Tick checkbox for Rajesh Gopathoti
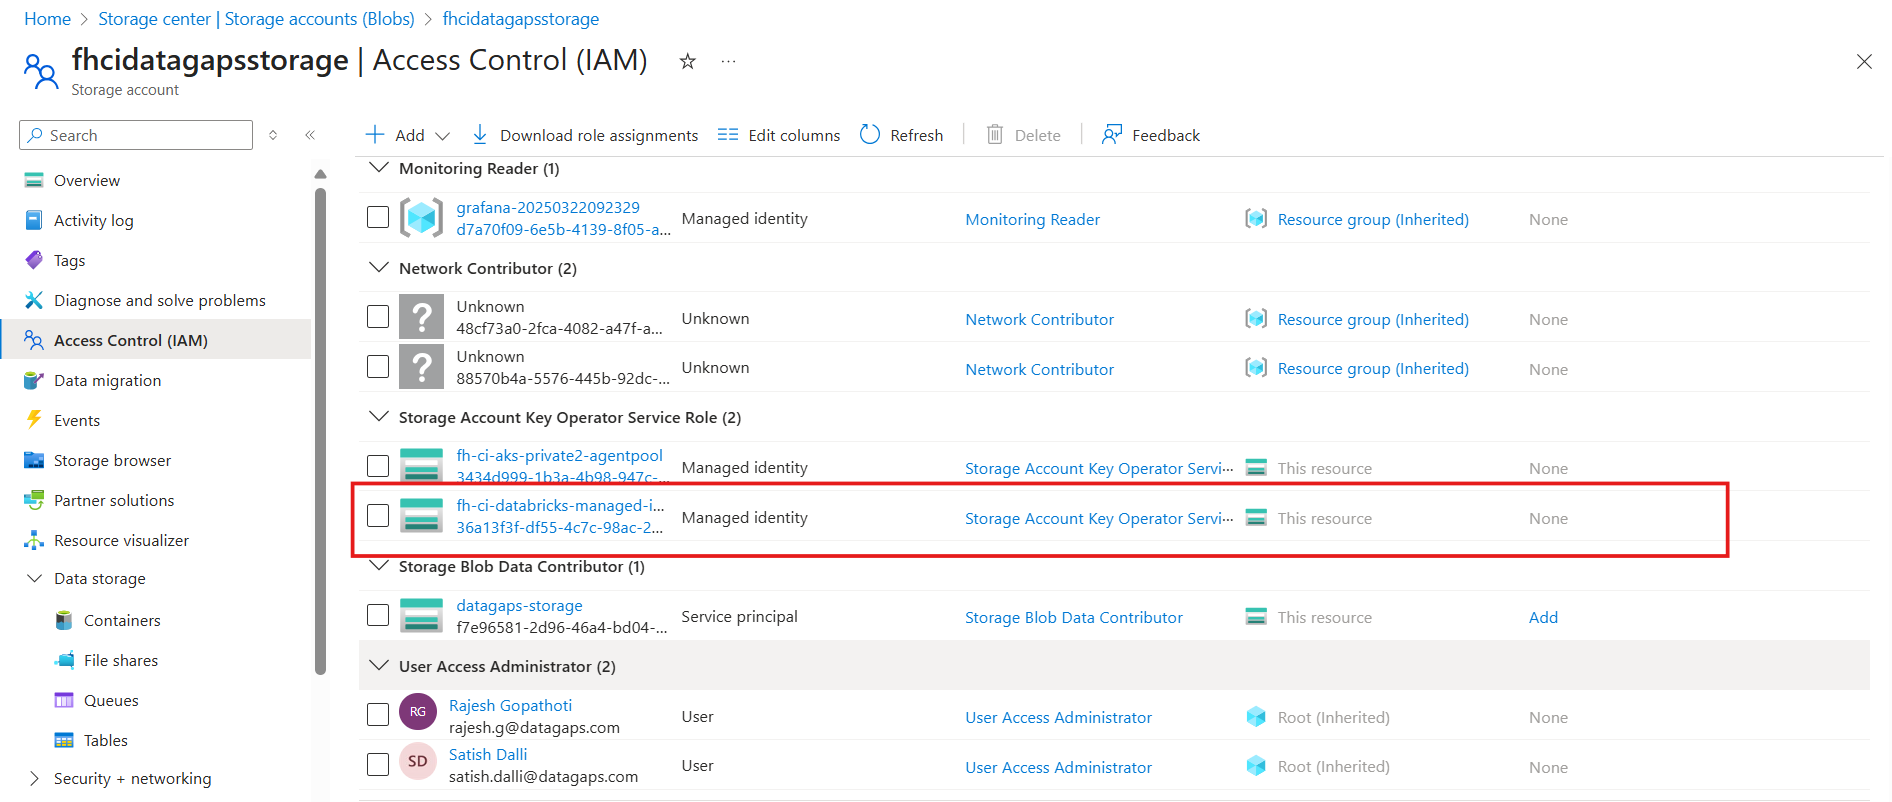The image size is (1892, 802). point(378,715)
